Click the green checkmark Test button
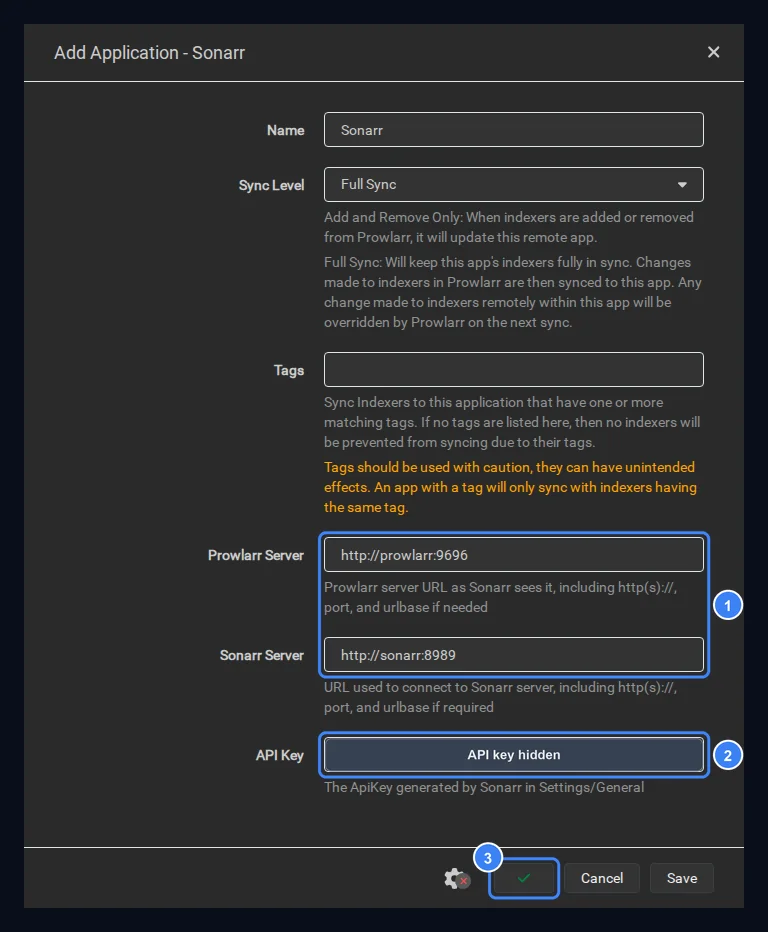The image size is (768, 932). point(524,878)
